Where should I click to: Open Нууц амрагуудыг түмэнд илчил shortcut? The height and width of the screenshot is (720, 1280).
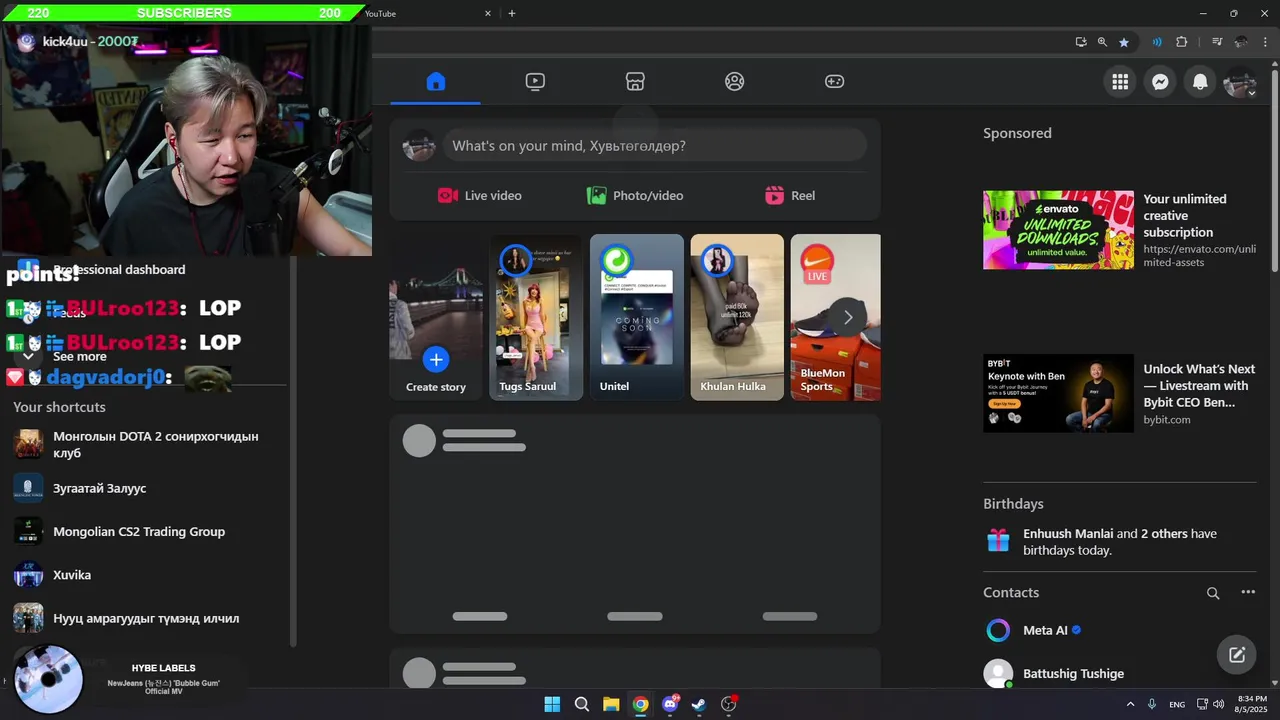coord(148,618)
